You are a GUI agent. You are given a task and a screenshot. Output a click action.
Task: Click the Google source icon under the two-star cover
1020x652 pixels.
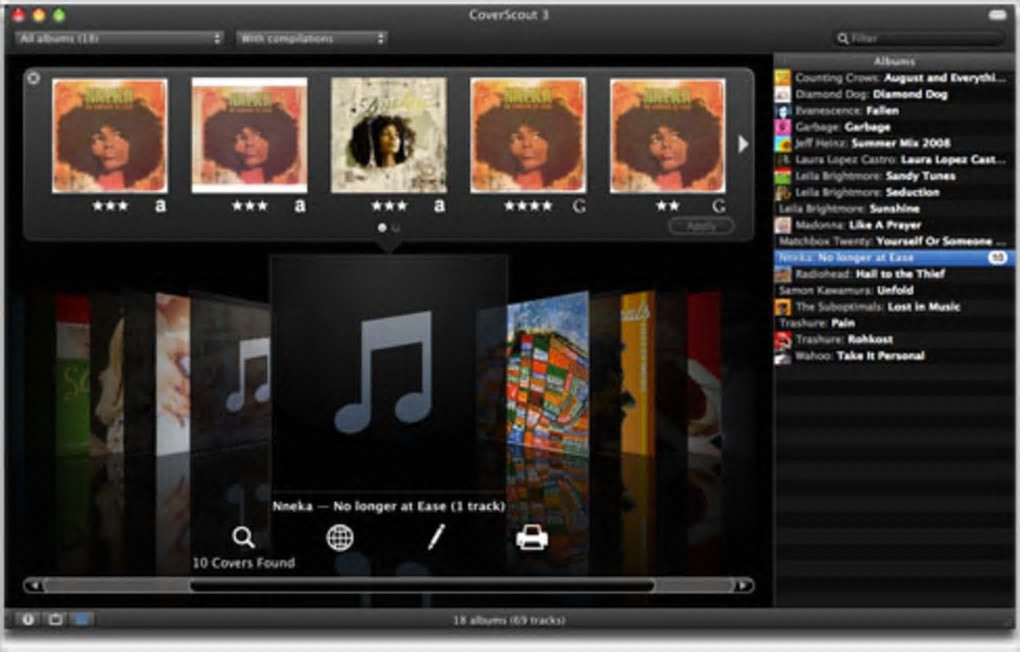tap(718, 206)
